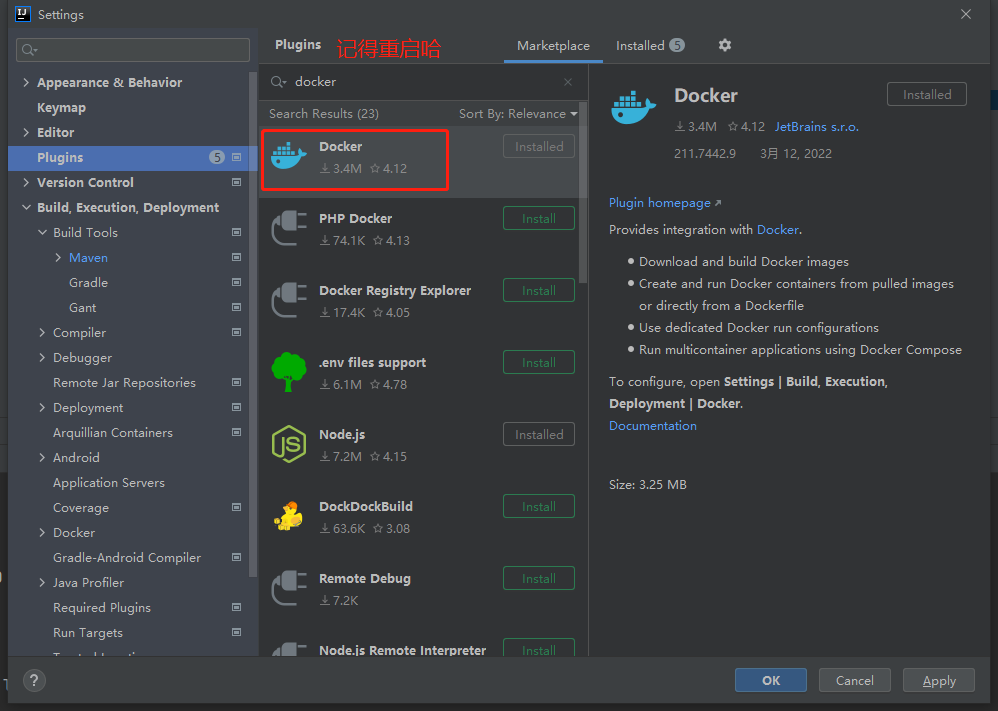Click the OK button
The image size is (998, 711).
(x=771, y=680)
